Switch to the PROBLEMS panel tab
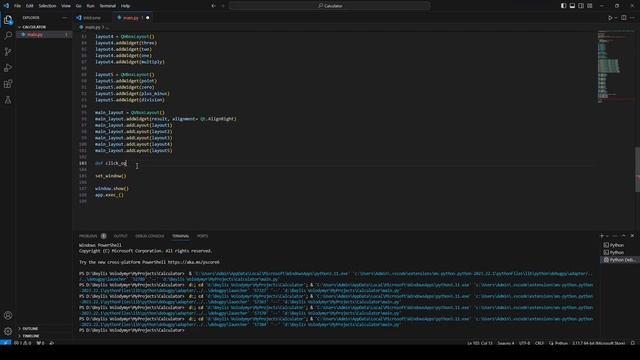Screen dimensions: 640x360 [89, 236]
